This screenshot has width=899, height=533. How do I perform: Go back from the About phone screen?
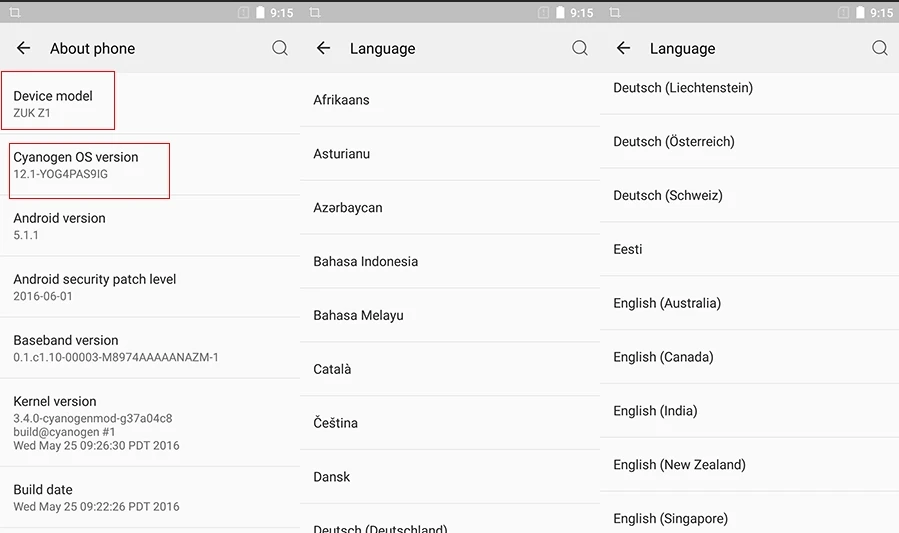[x=24, y=48]
